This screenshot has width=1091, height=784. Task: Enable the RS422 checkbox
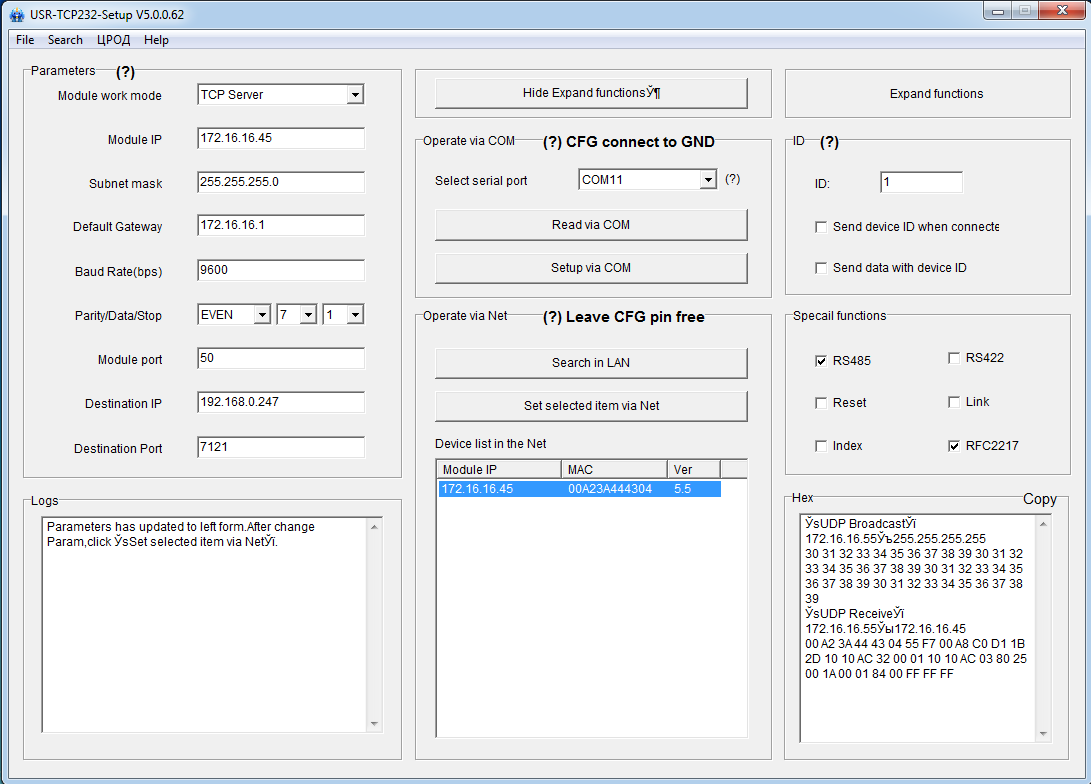click(x=954, y=358)
